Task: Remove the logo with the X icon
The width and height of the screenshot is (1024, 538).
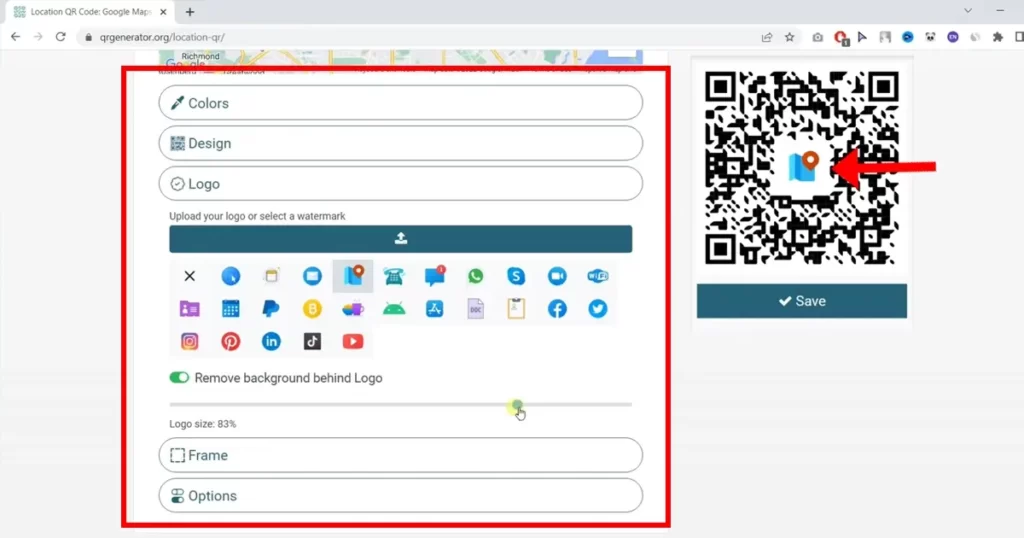Action: point(189,276)
